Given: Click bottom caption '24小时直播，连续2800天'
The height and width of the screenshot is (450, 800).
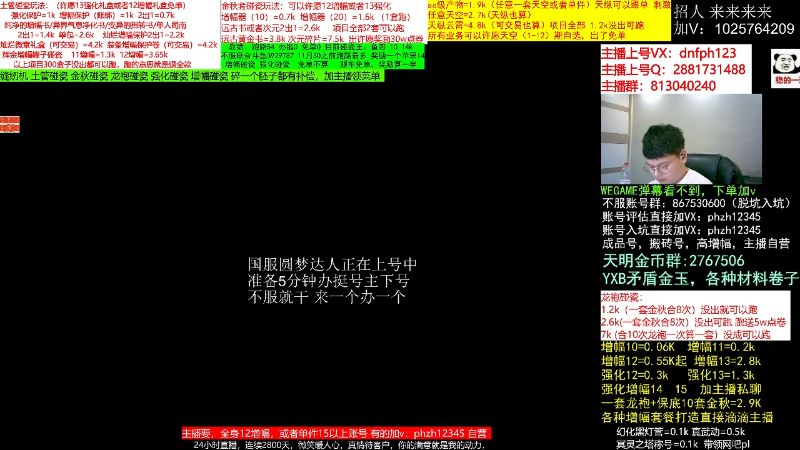Looking at the screenshot, I should click(x=338, y=445).
